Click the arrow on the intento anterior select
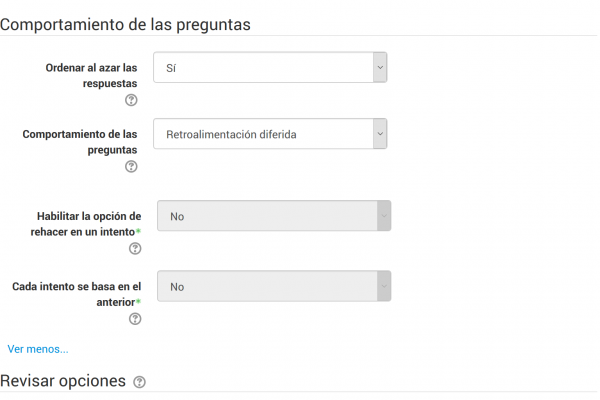Screen dimensions: 600x400 coord(384,286)
